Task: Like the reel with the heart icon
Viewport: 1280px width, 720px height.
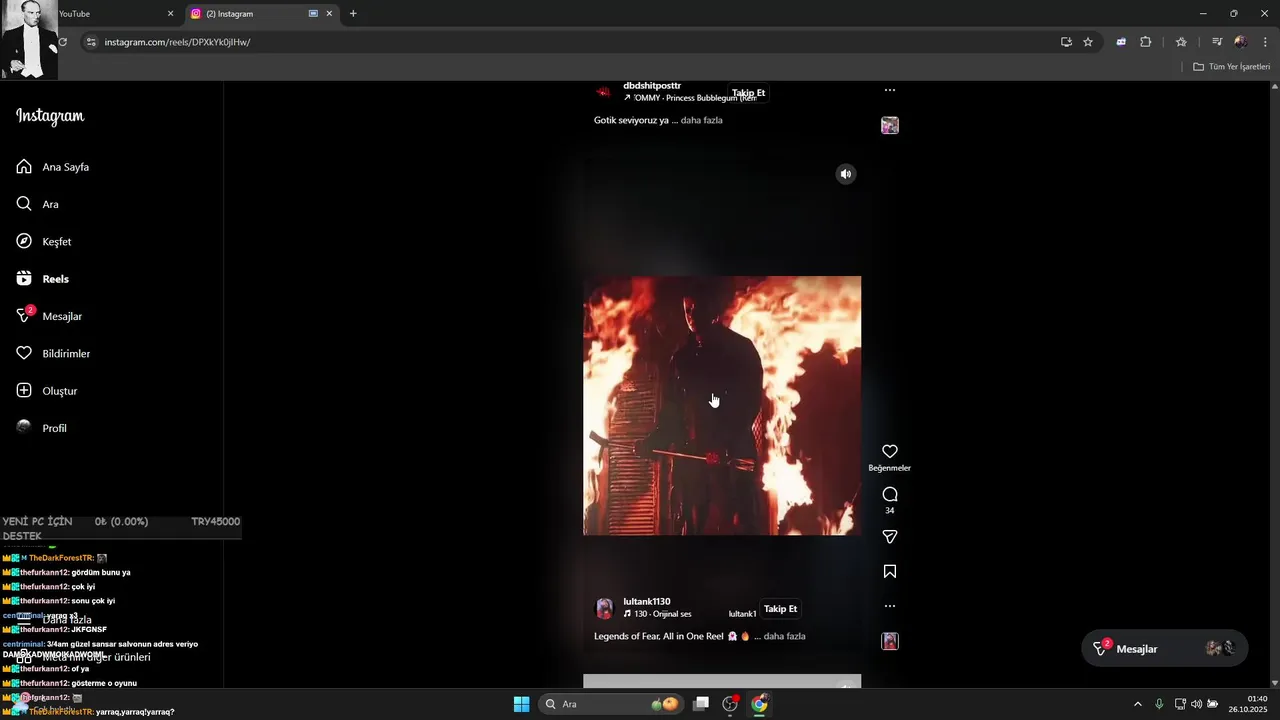Action: click(890, 452)
